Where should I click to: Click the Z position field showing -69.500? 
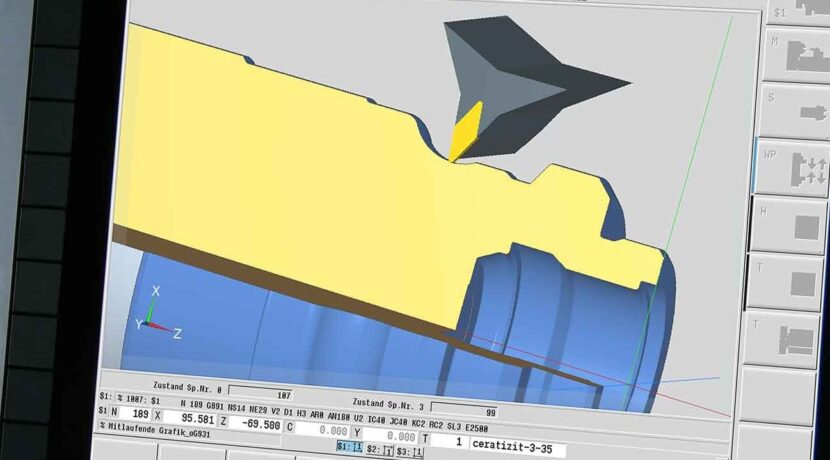point(256,424)
